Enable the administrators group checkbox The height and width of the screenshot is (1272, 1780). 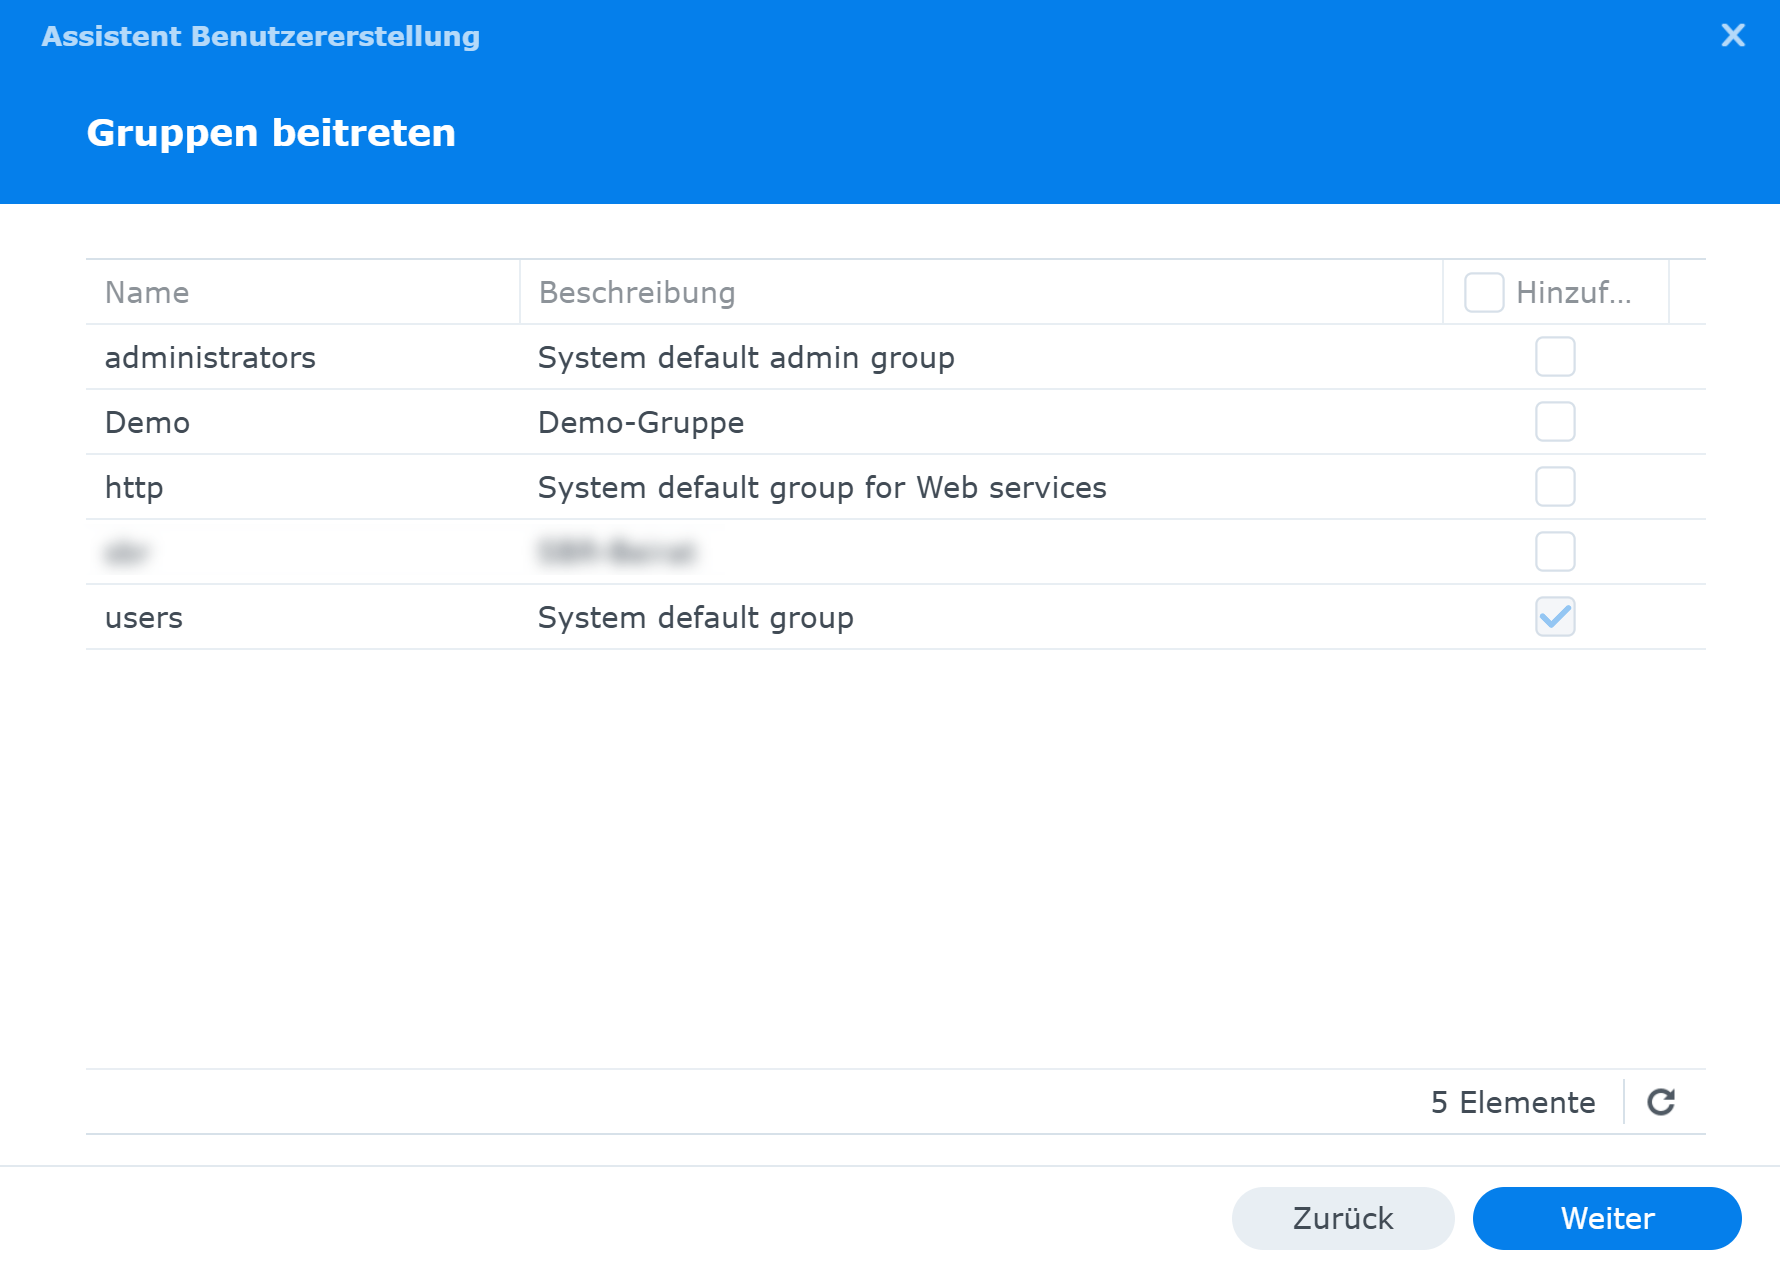[x=1555, y=357]
